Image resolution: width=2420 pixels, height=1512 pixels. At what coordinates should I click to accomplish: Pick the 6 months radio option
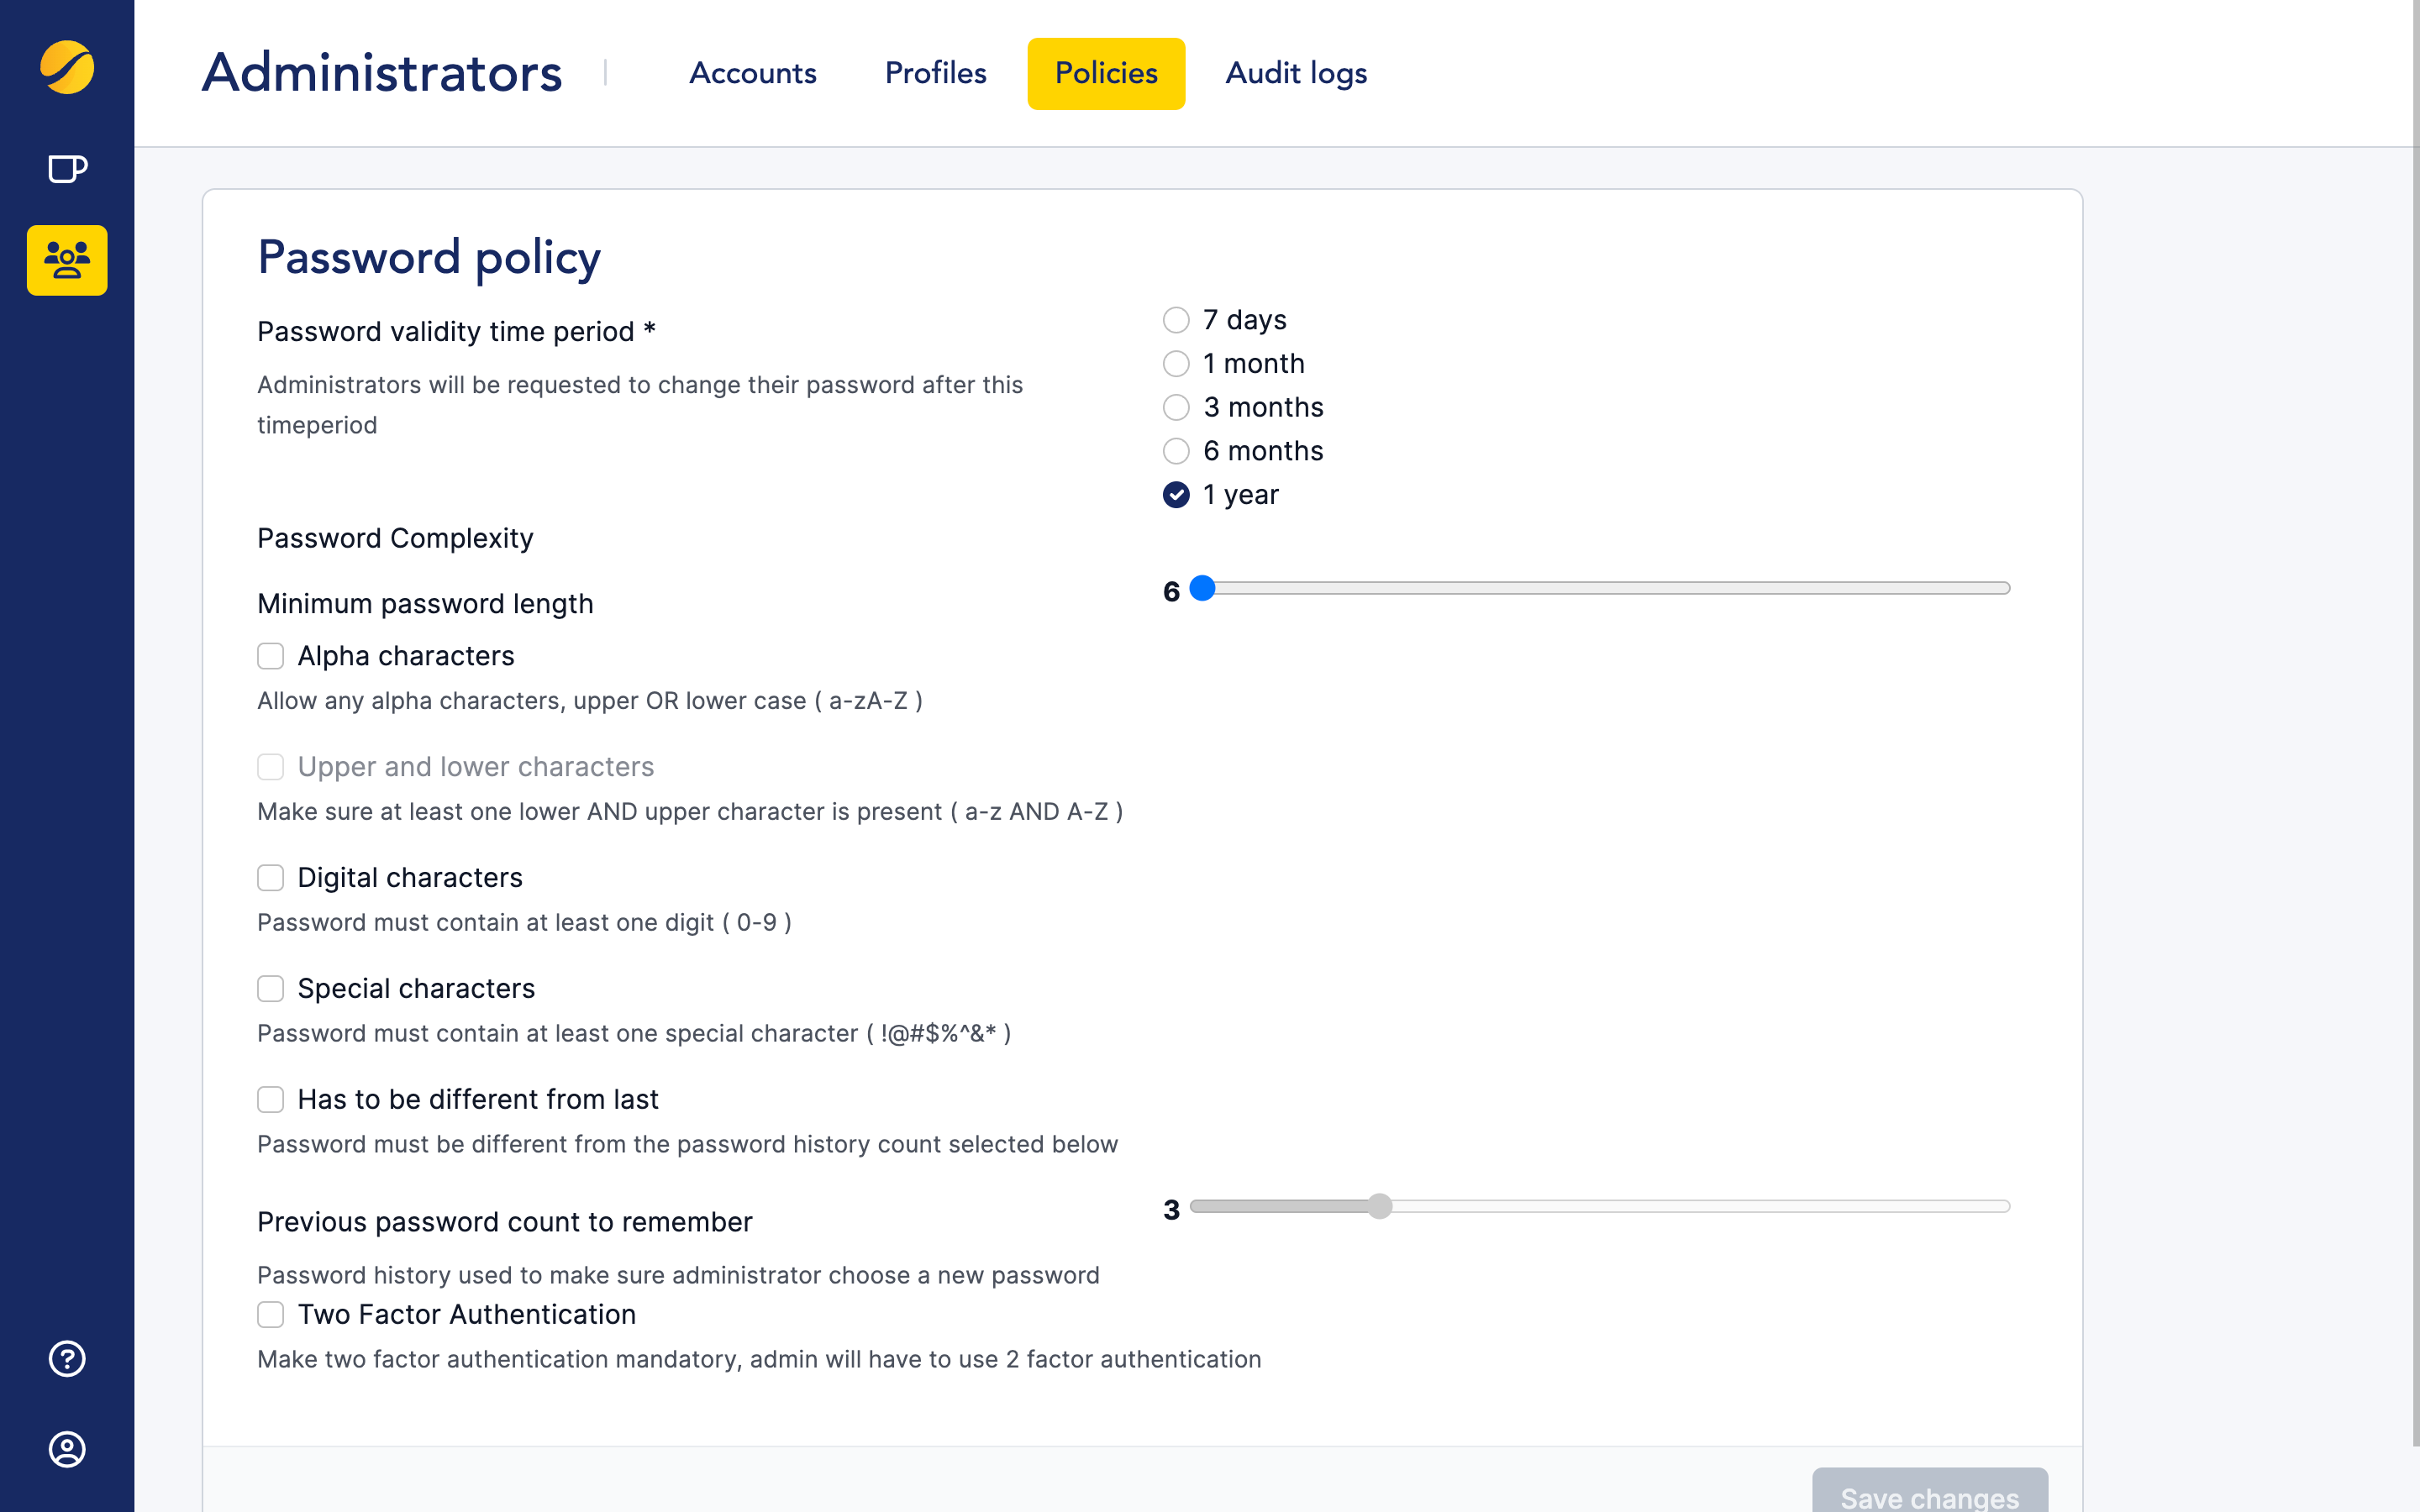point(1176,451)
